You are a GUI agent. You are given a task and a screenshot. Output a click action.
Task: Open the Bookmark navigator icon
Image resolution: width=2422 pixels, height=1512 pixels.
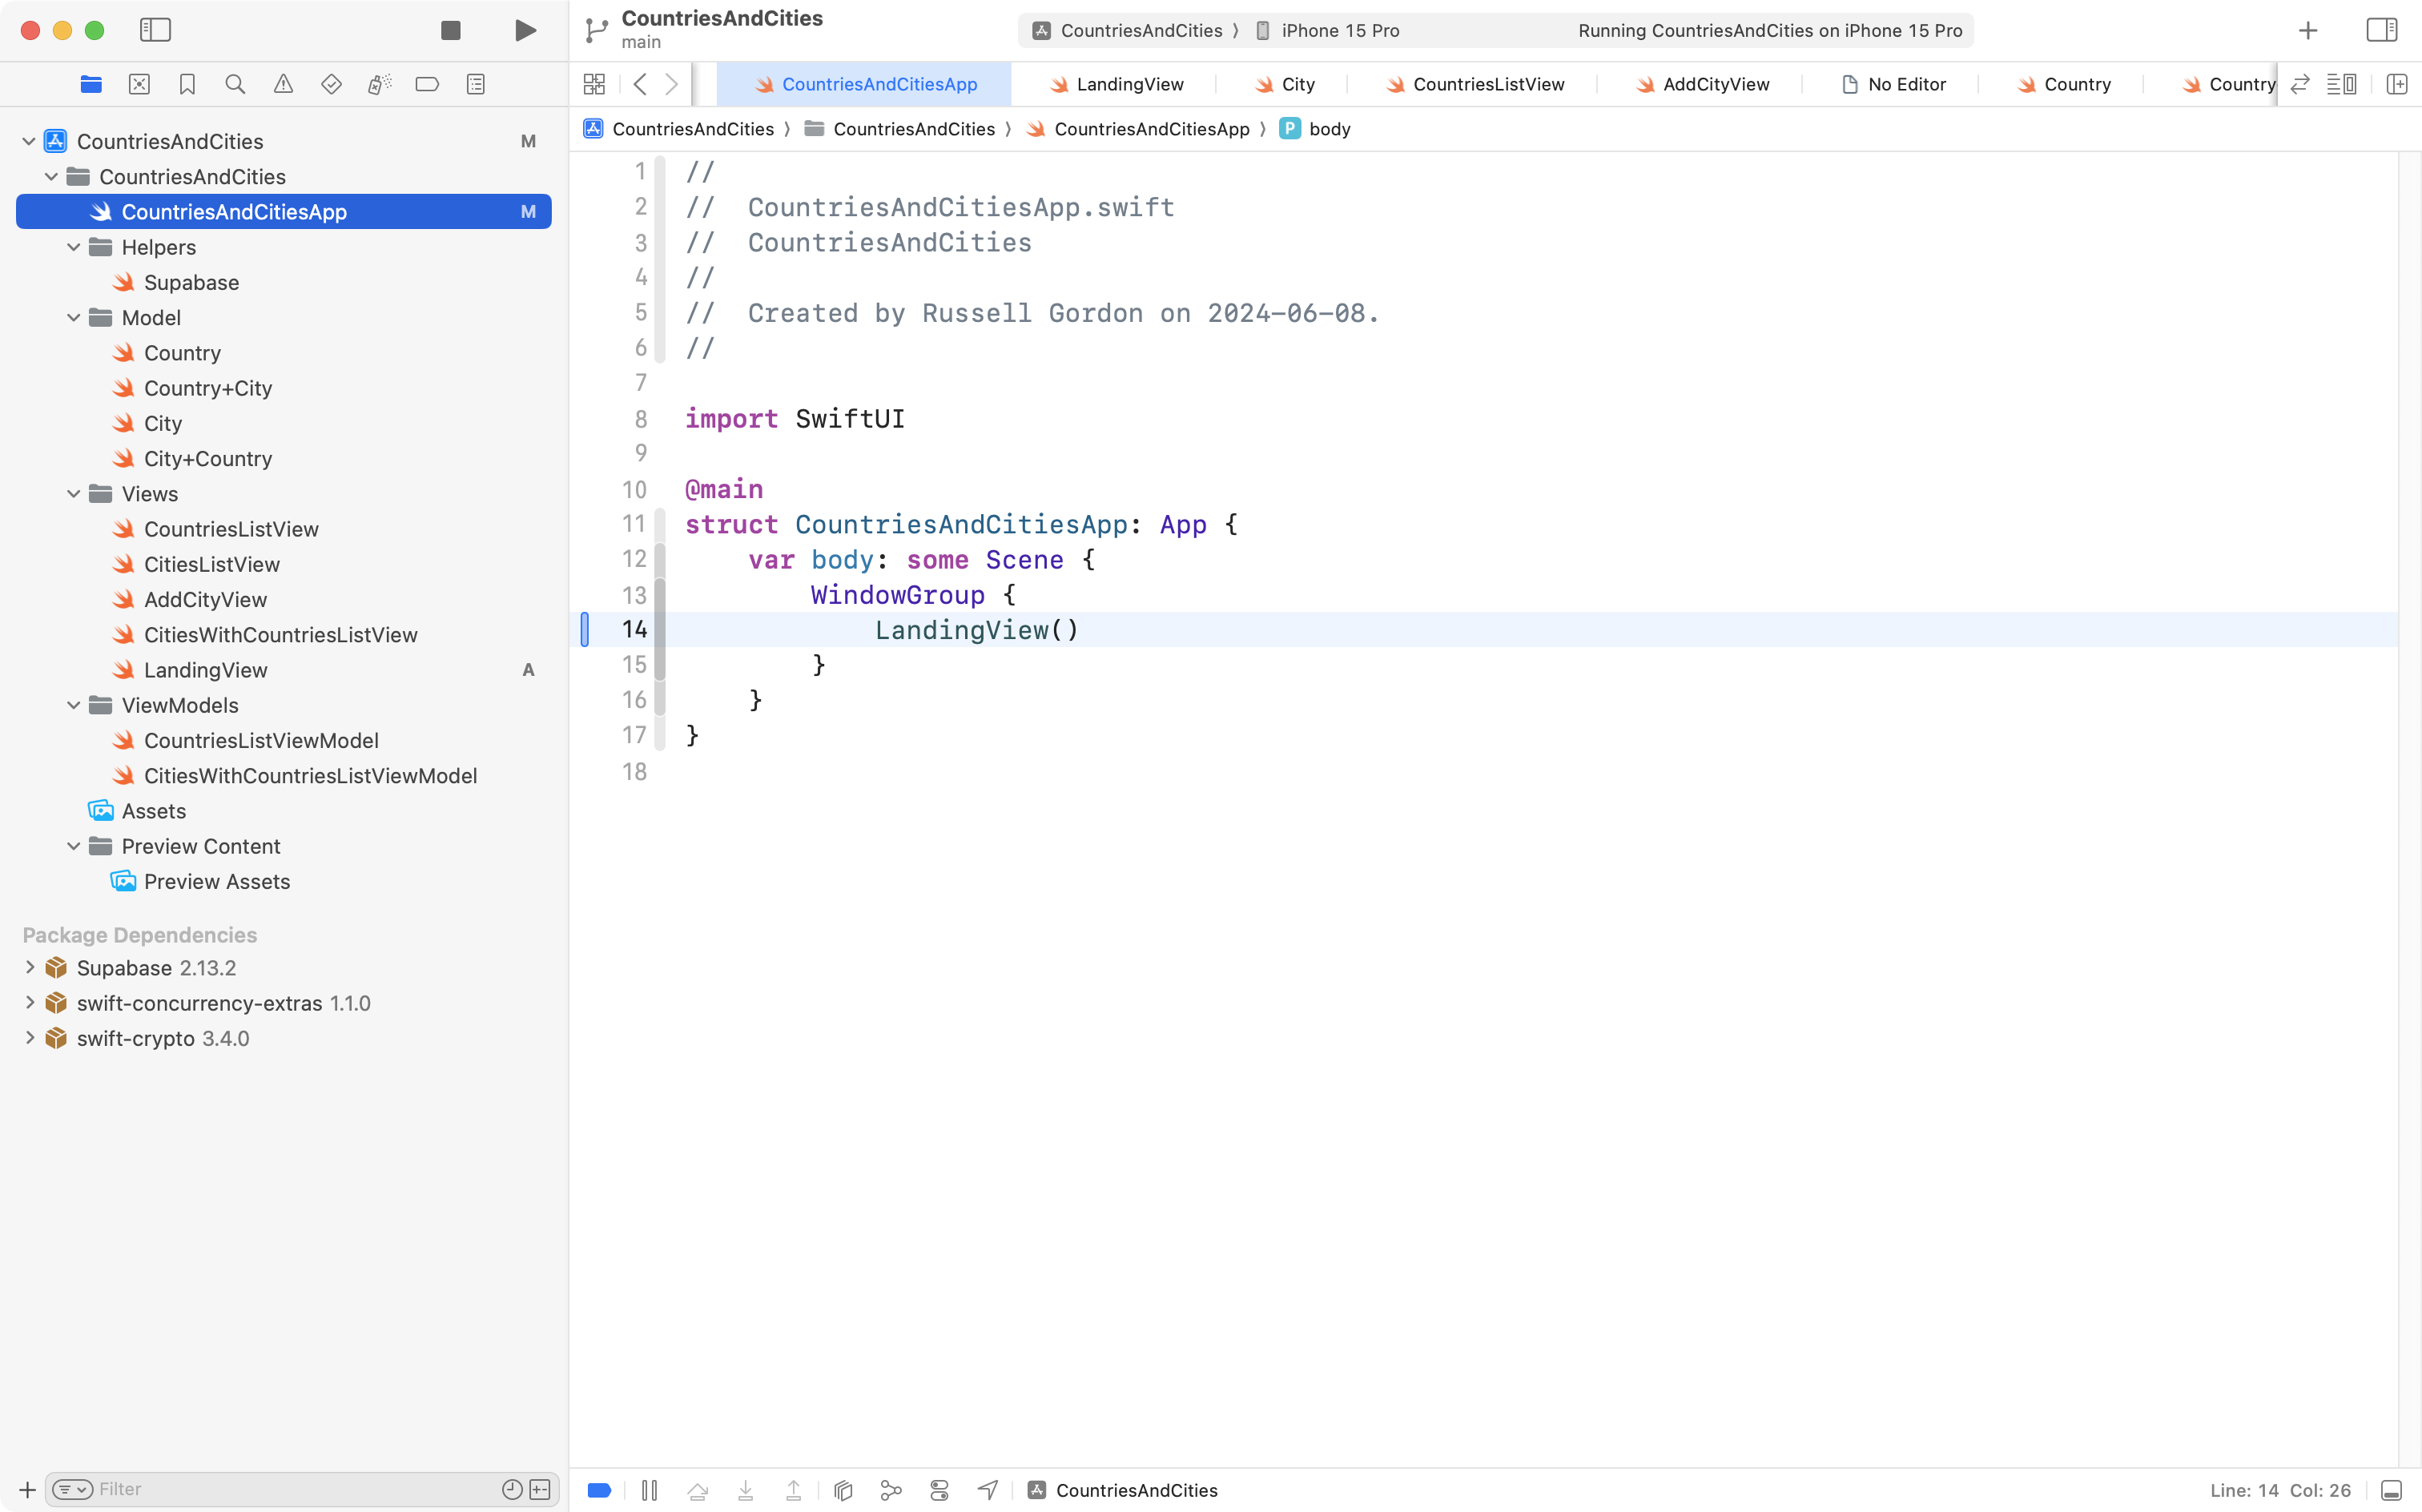click(187, 84)
